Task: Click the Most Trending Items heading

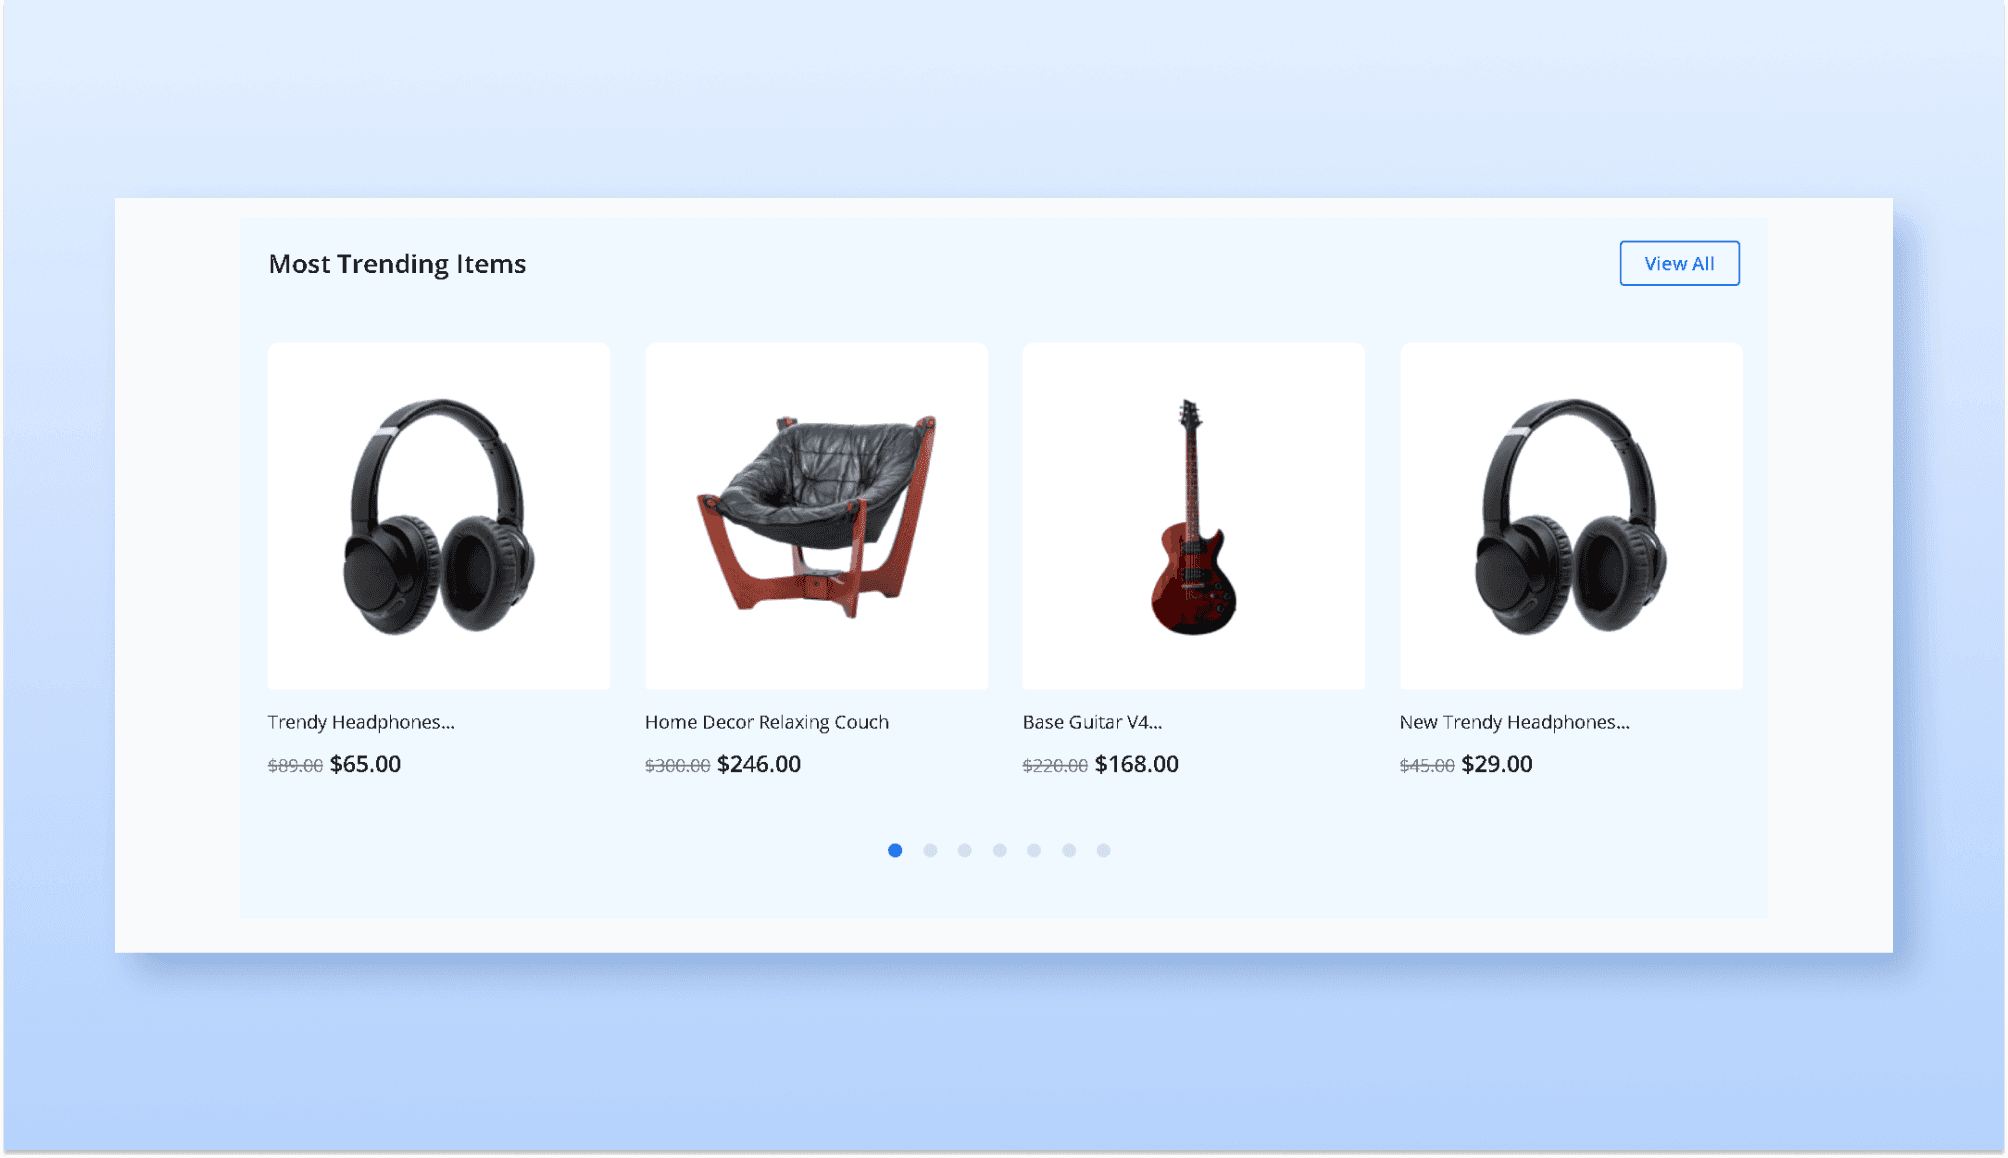Action: coord(397,264)
